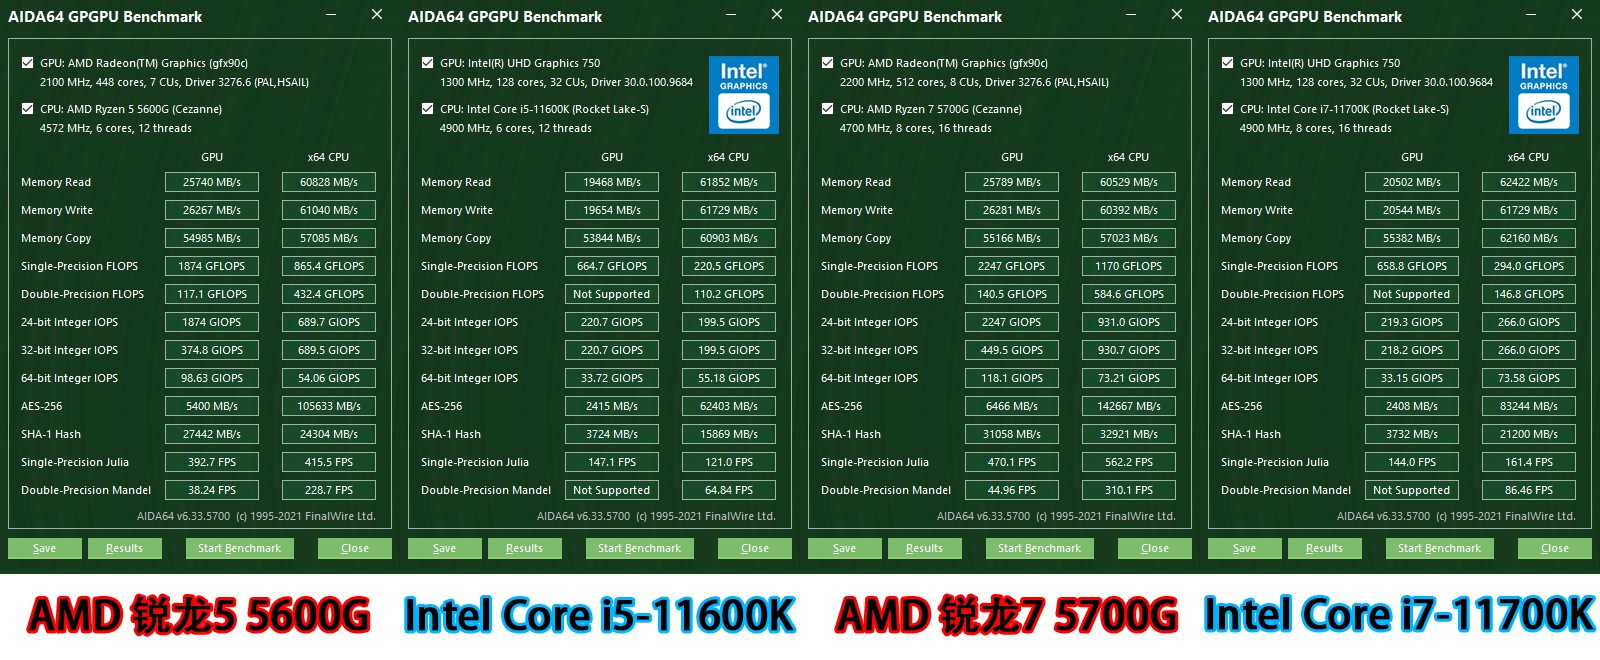Image resolution: width=1600 pixels, height=660 pixels.
Task: Select CPU AES-256 value 83244 MB/s
Action: click(x=1529, y=406)
